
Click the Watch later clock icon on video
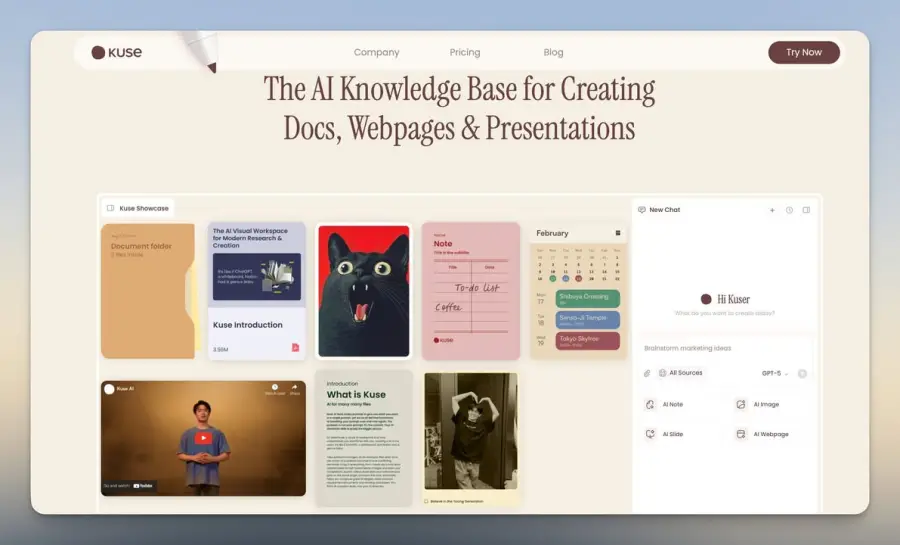tap(275, 389)
